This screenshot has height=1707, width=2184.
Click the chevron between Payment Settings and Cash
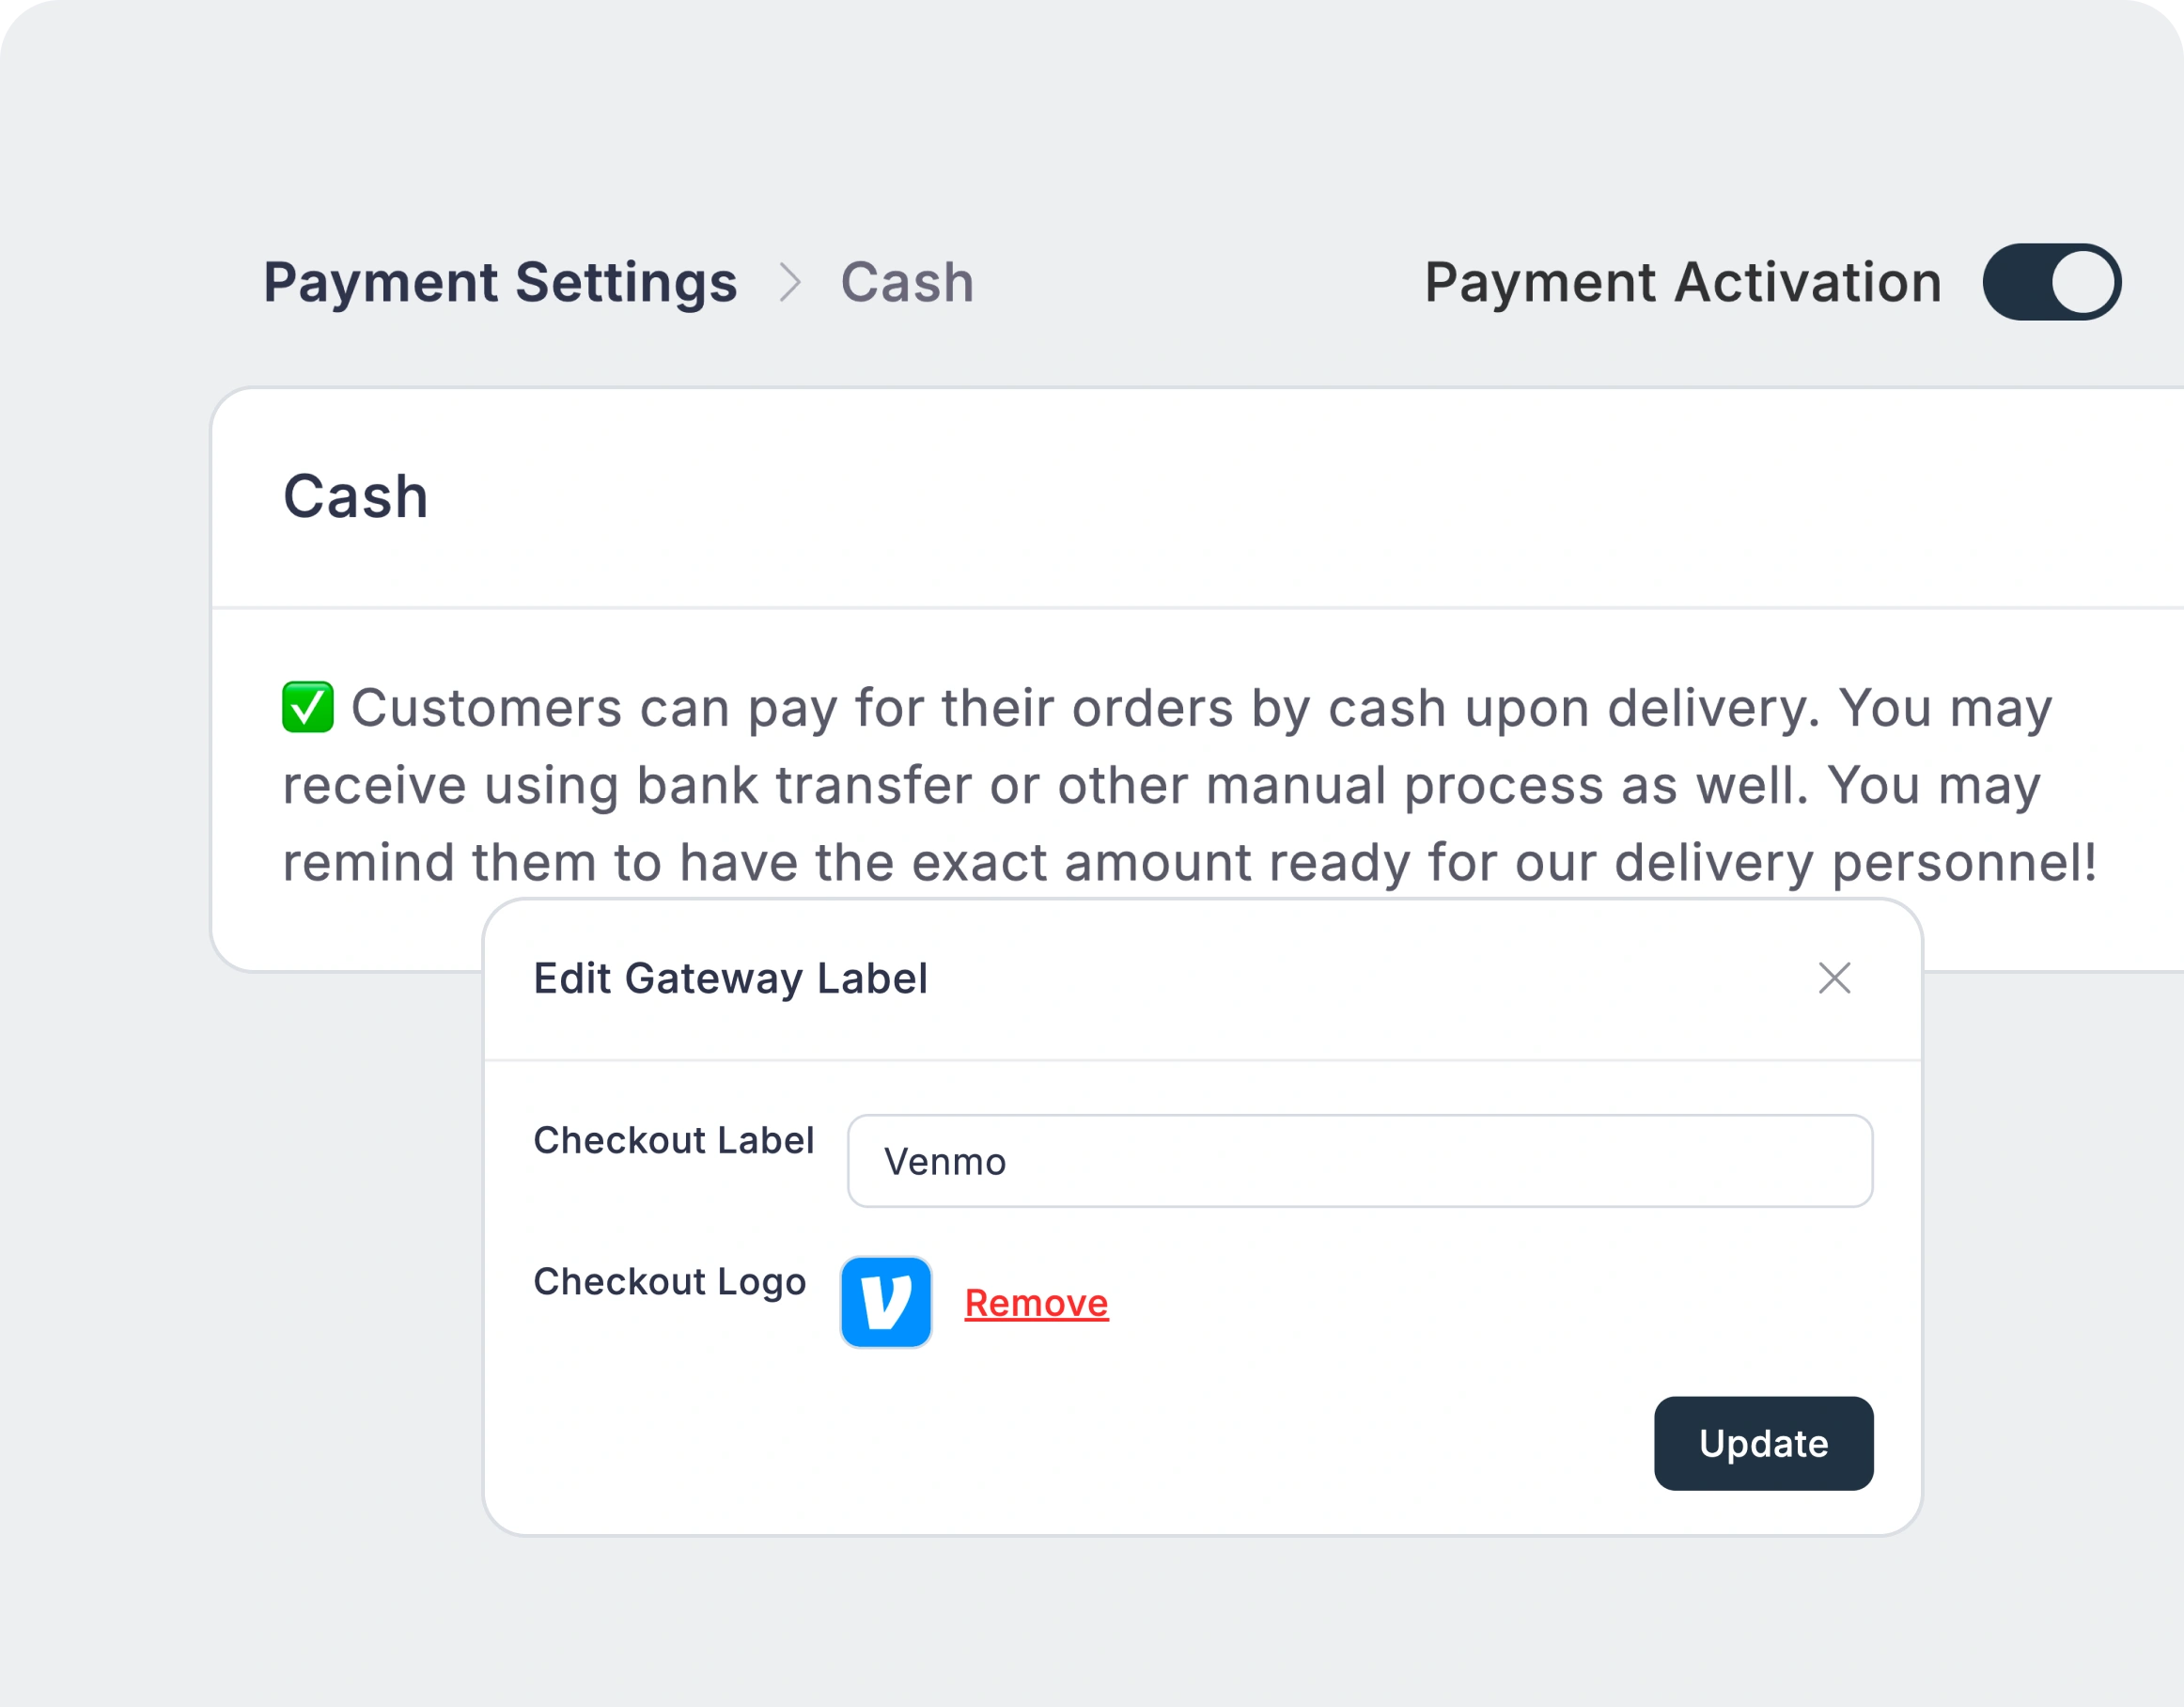pos(792,281)
